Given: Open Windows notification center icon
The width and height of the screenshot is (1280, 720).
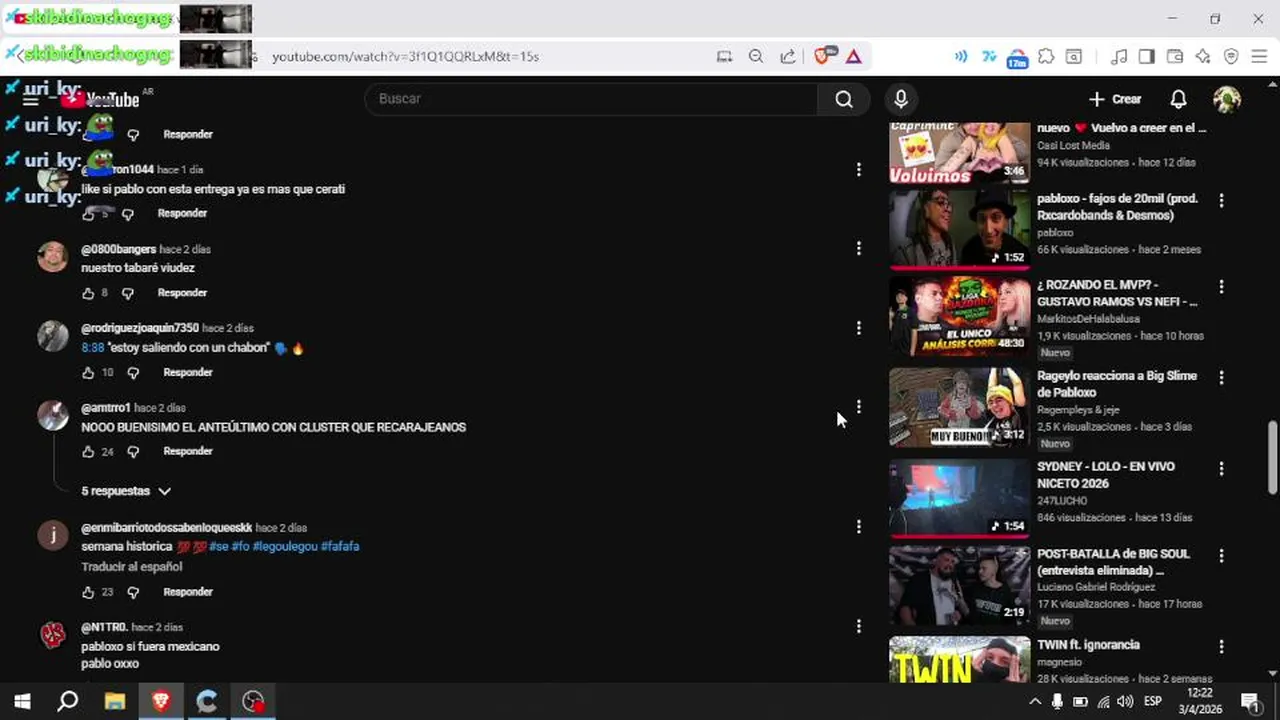Looking at the screenshot, I should tap(1250, 701).
